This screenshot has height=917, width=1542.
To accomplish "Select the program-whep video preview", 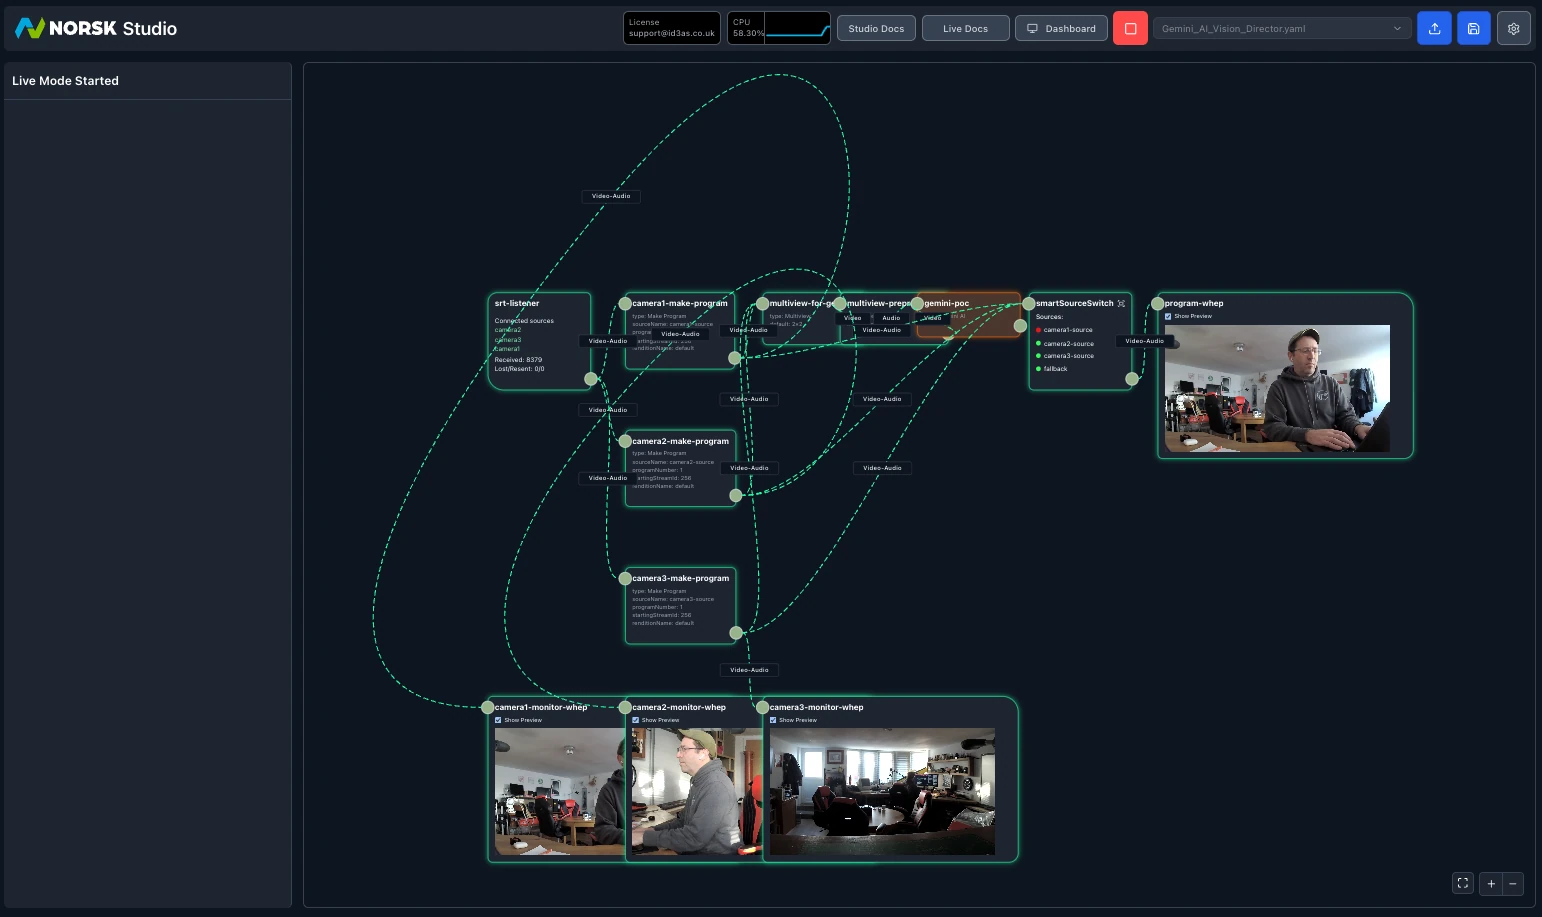I will 1277,388.
